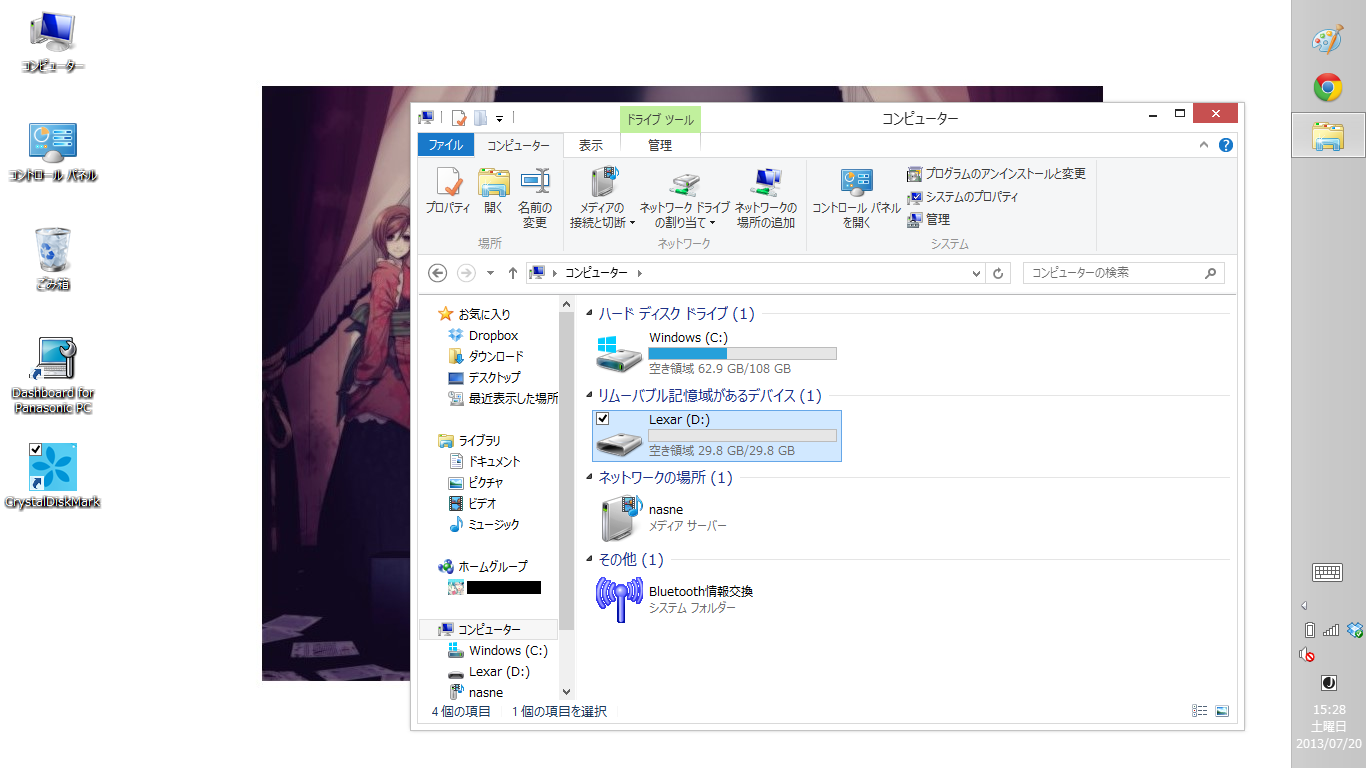1366x768 pixels.
Task: Collapse the ネットワークの場所 group
Action: pyautogui.click(x=589, y=479)
